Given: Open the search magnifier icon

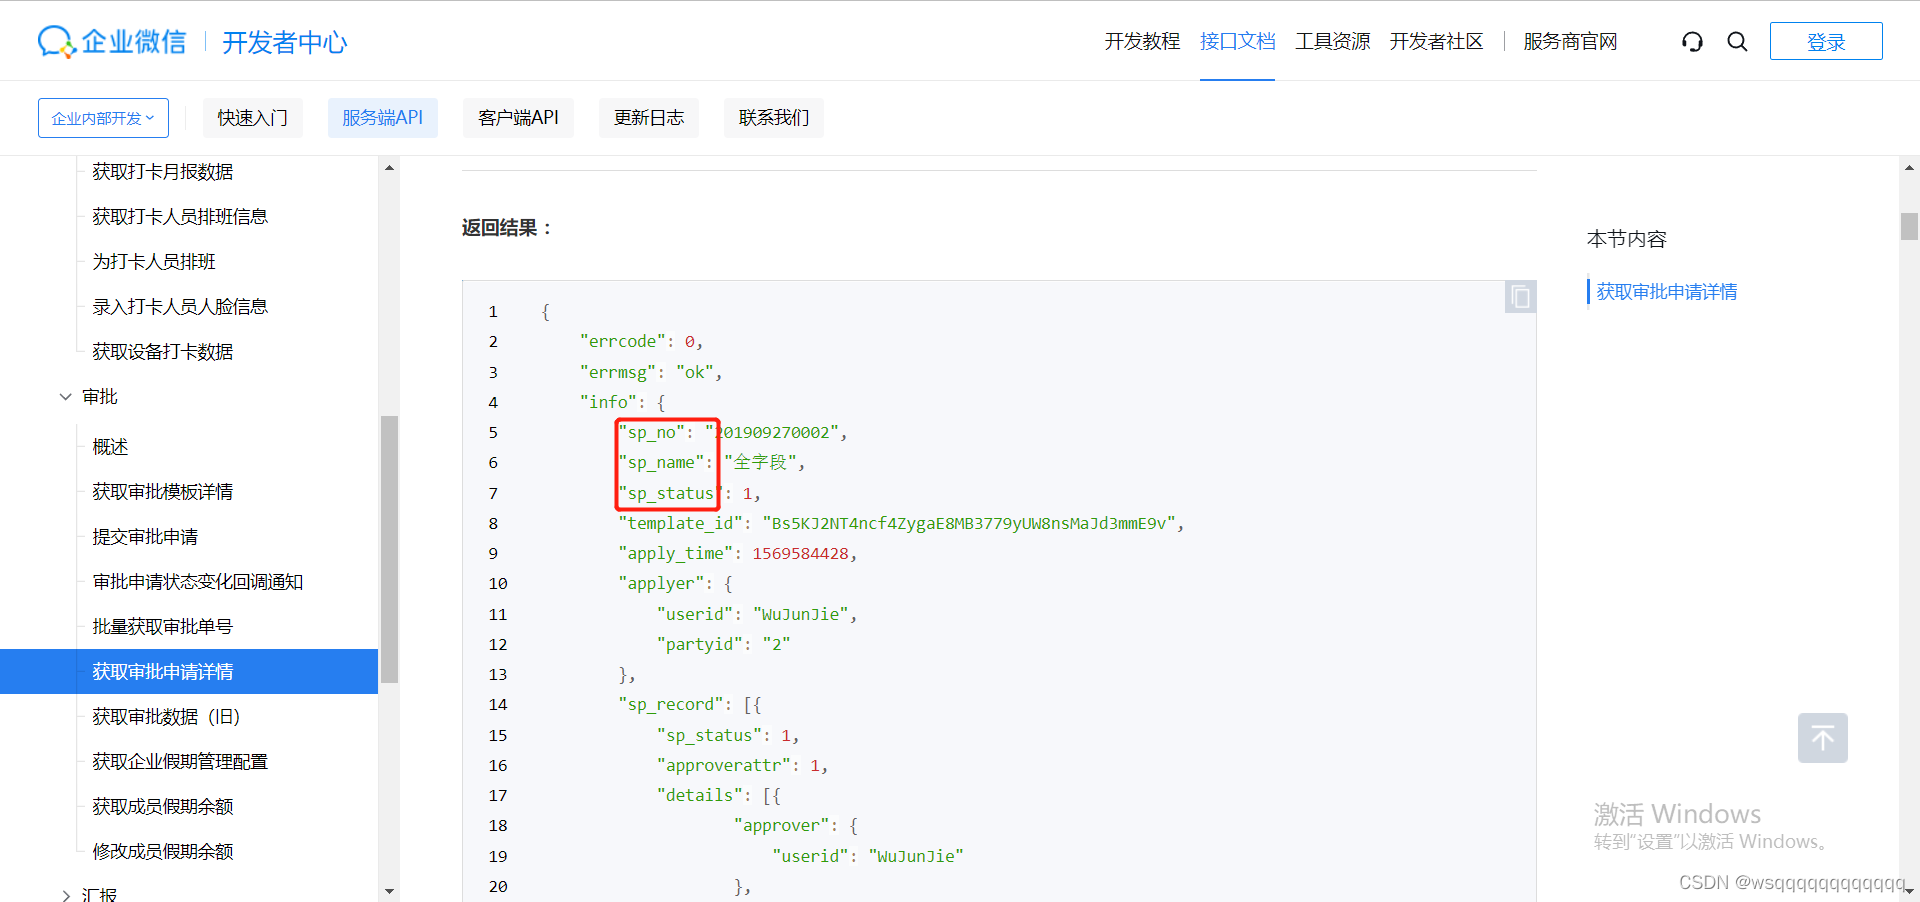Looking at the screenshot, I should click(1738, 42).
